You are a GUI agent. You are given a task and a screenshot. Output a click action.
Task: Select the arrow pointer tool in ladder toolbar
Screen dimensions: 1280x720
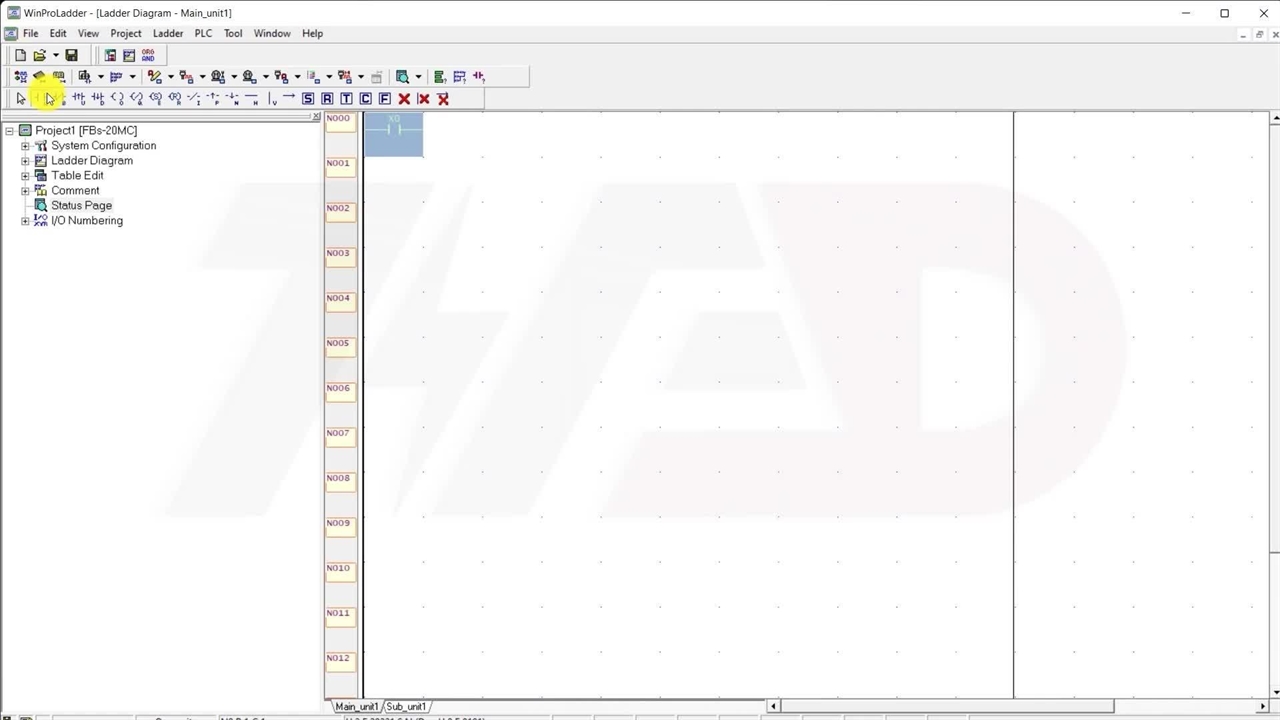click(21, 99)
